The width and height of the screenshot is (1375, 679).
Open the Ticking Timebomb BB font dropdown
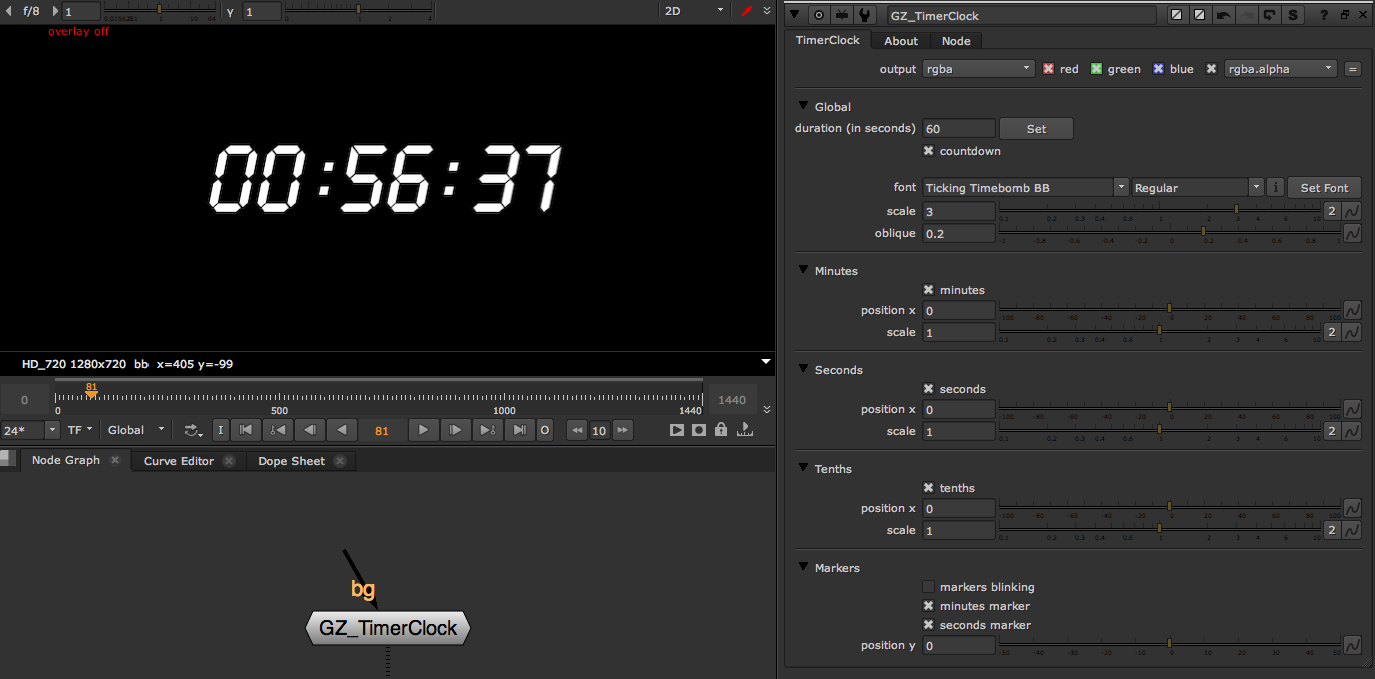pos(1022,187)
